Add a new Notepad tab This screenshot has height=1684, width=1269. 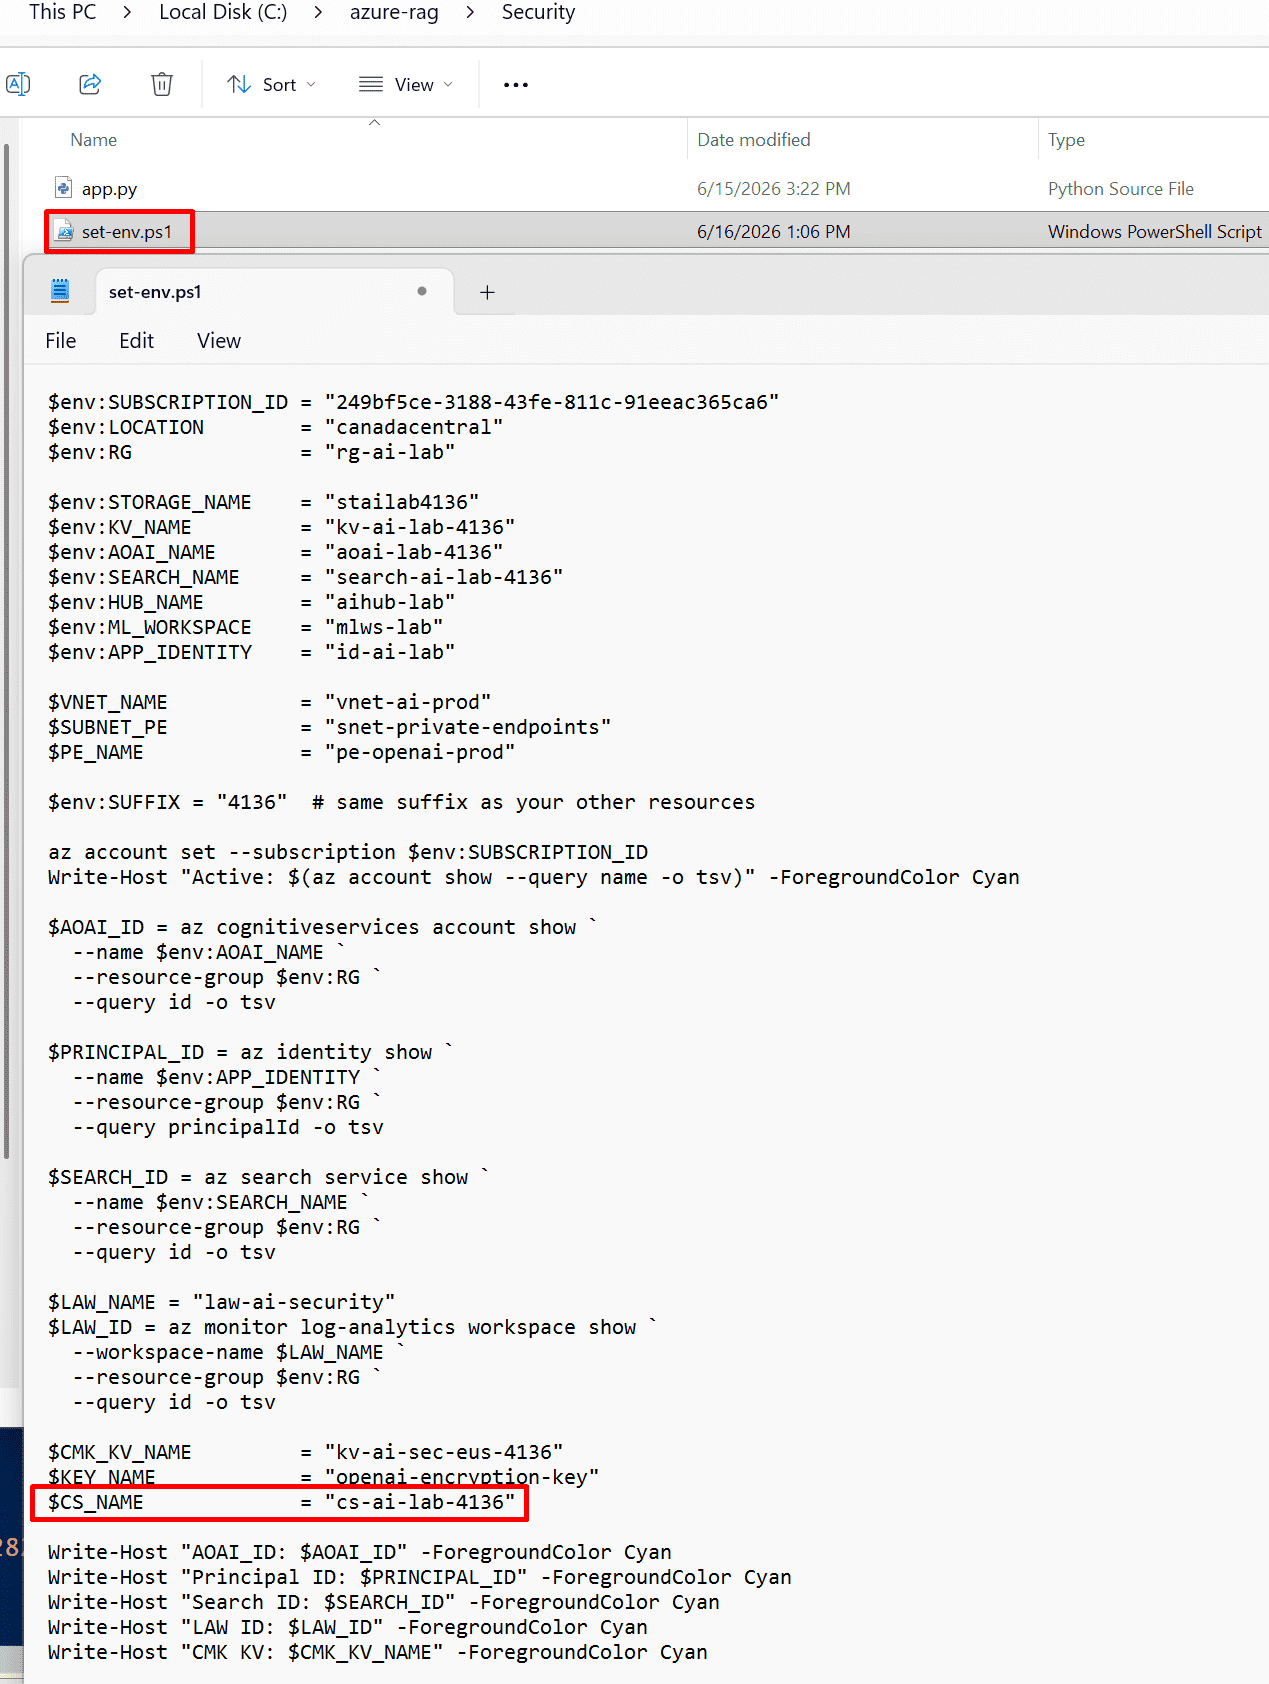point(487,292)
